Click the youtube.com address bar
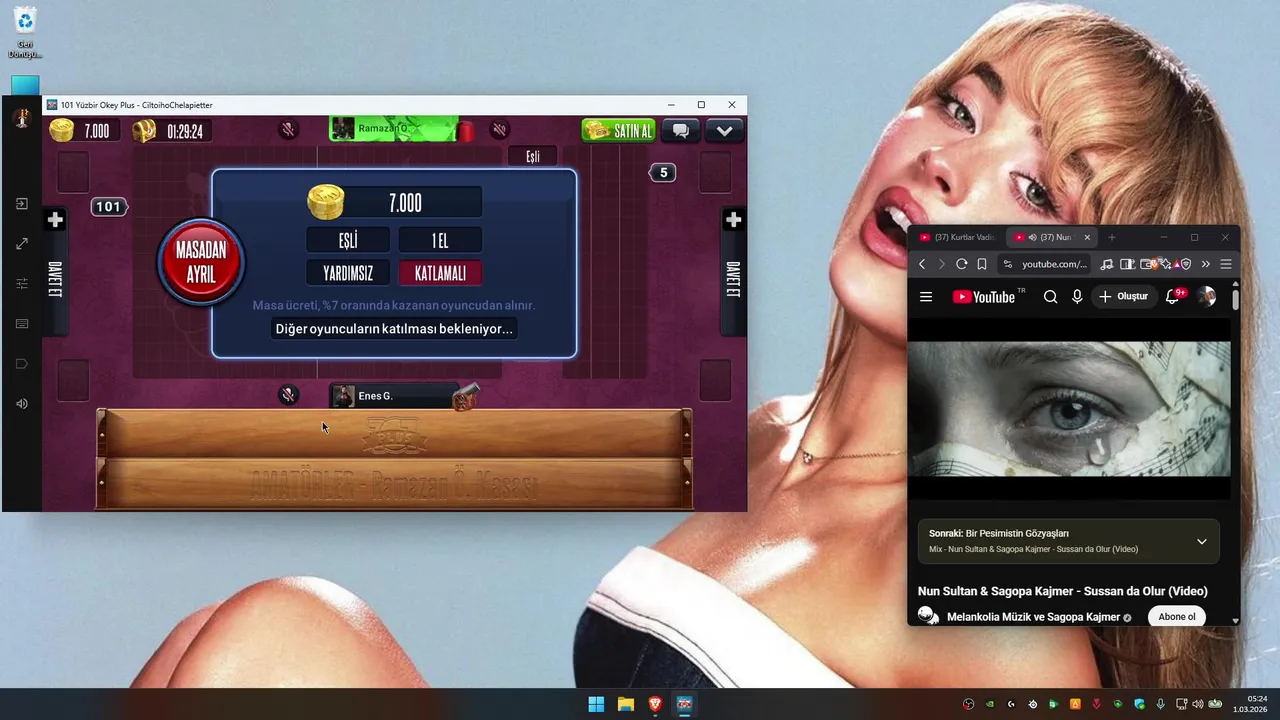 tap(1044, 264)
